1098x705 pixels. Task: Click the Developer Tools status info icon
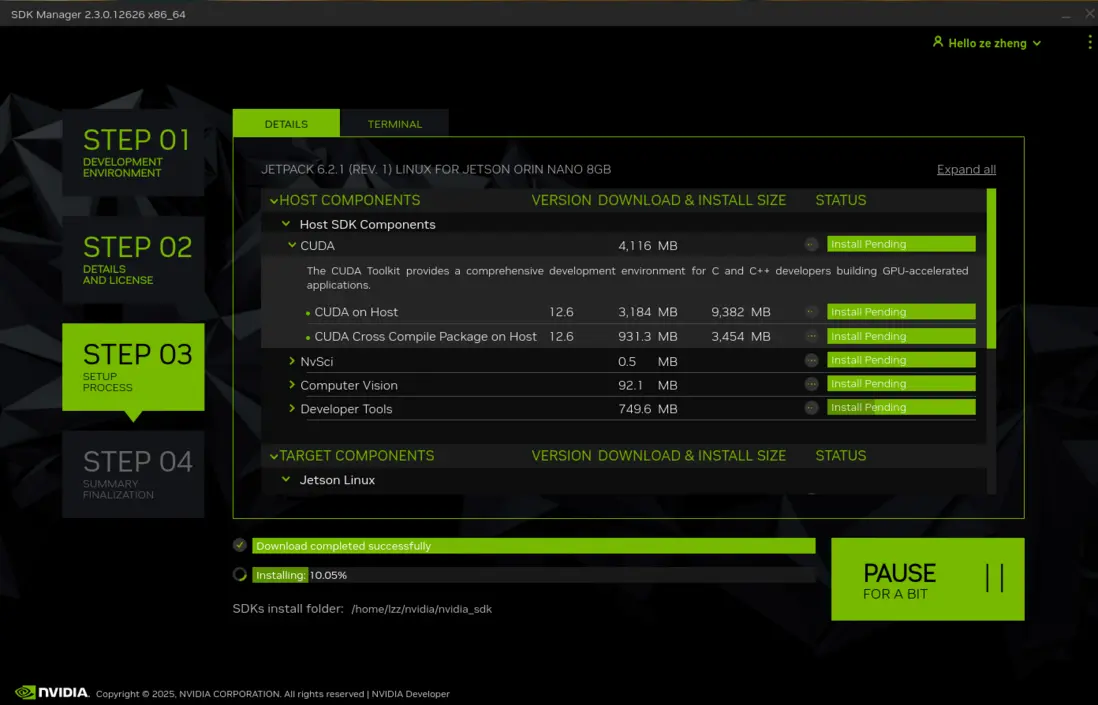pyautogui.click(x=811, y=407)
